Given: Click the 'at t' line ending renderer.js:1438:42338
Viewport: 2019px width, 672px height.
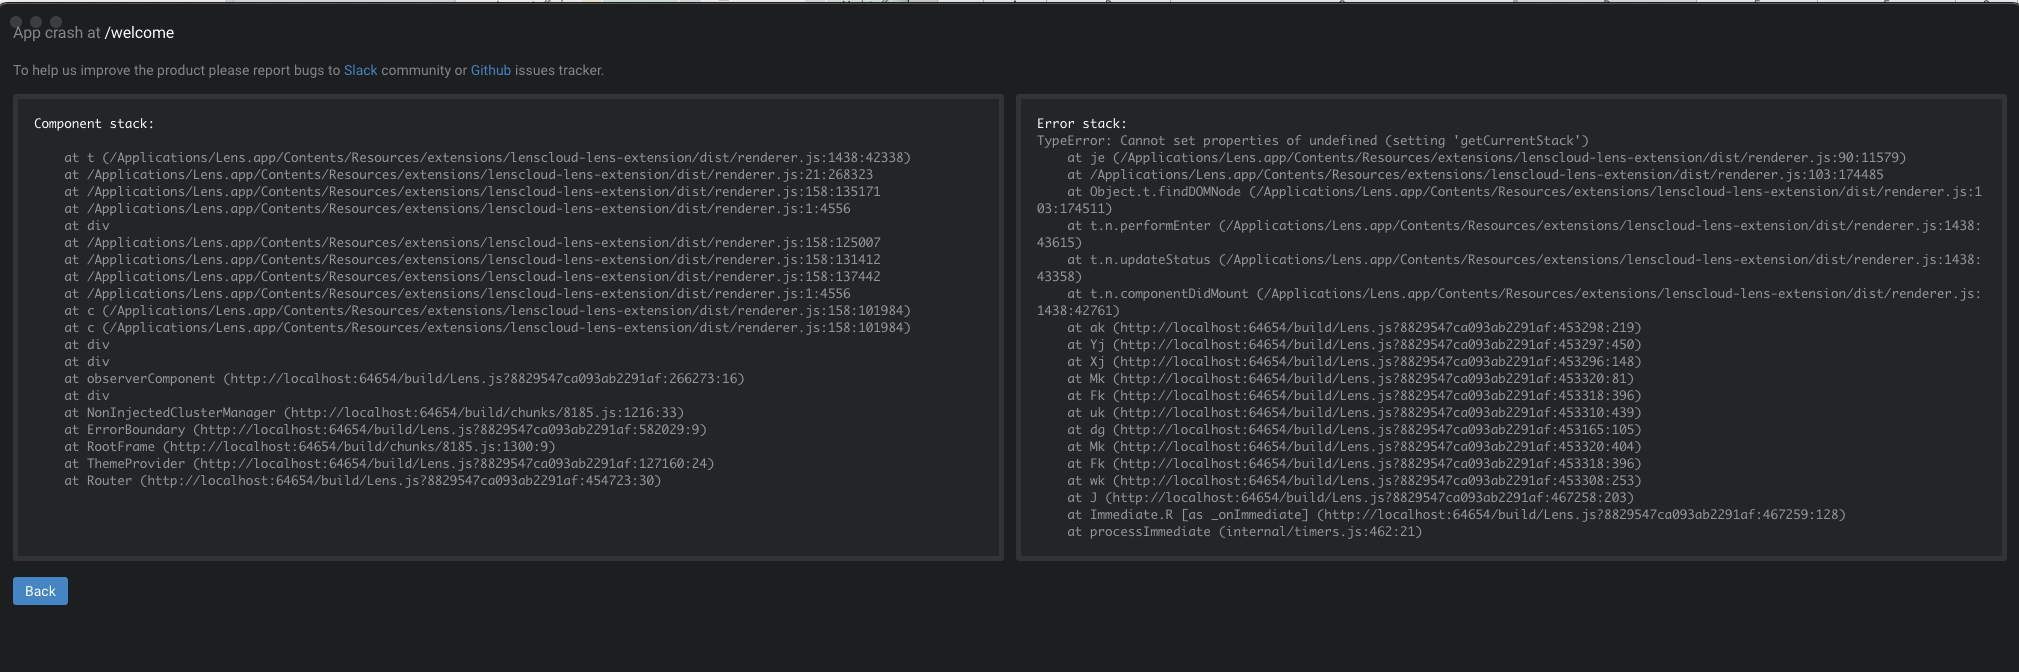Looking at the screenshot, I should click(488, 158).
